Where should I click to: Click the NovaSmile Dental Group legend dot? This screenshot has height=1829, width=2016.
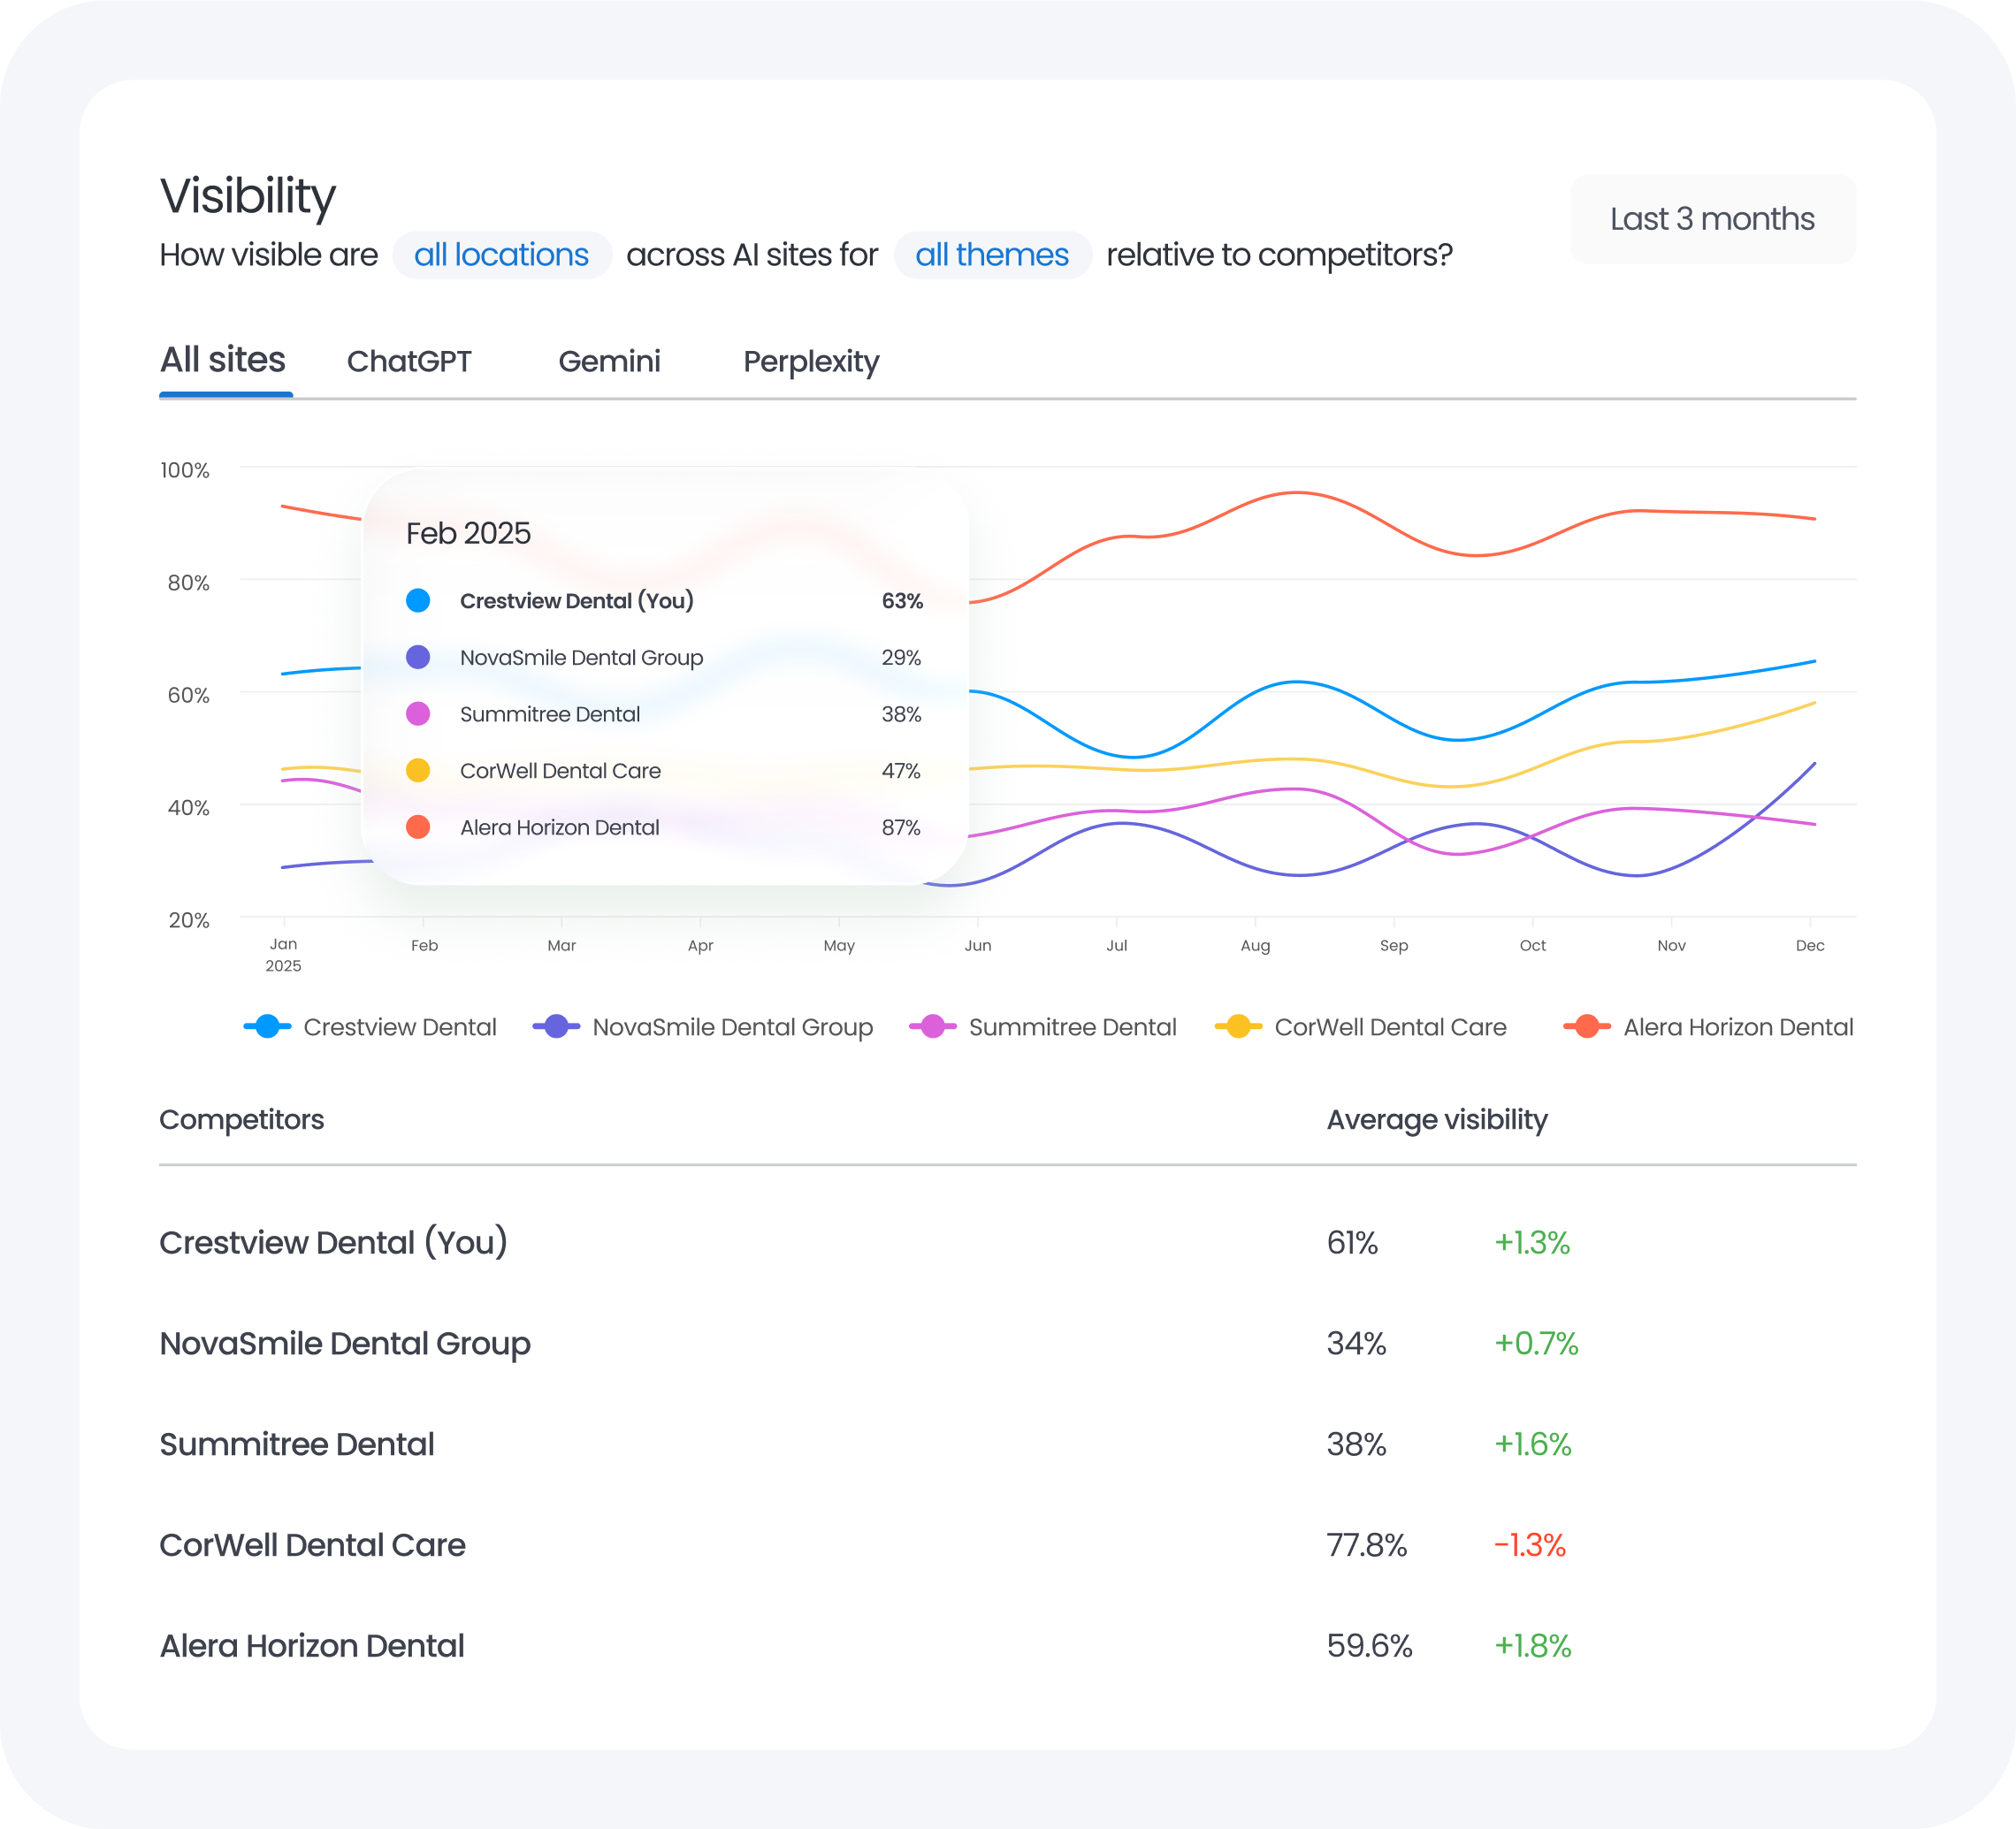[x=555, y=1027]
